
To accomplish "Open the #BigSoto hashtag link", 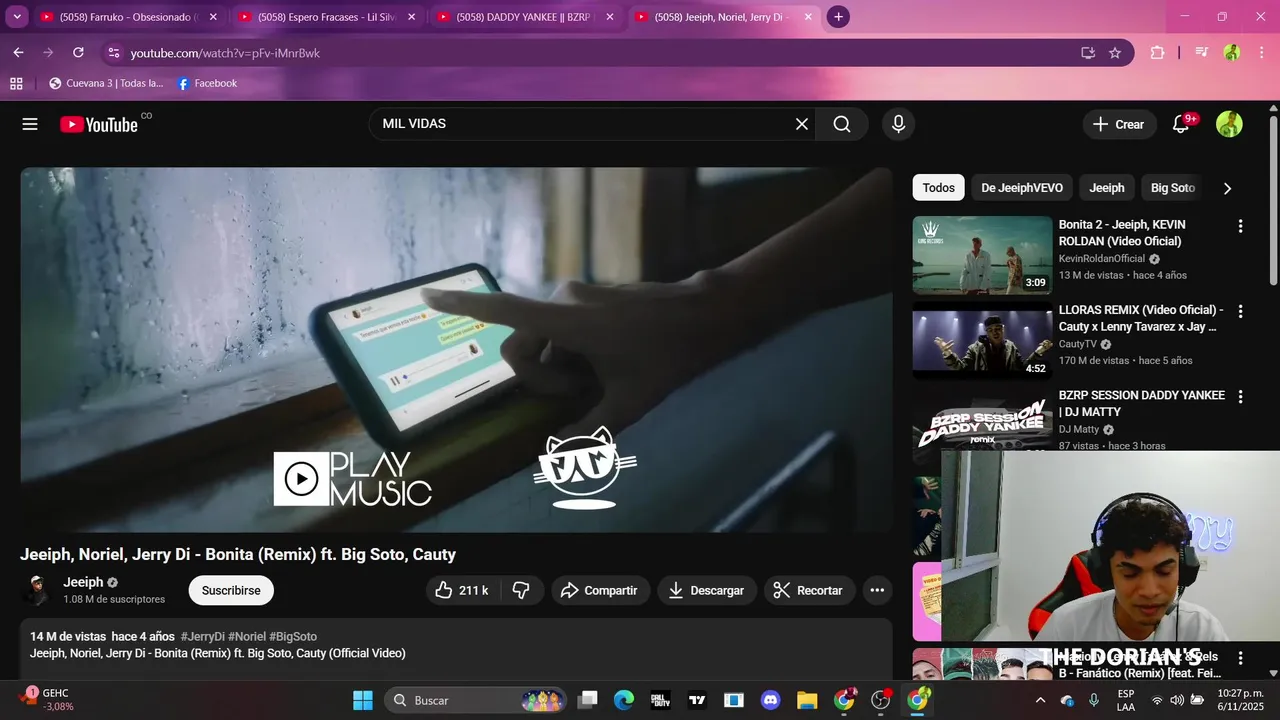I will (293, 636).
